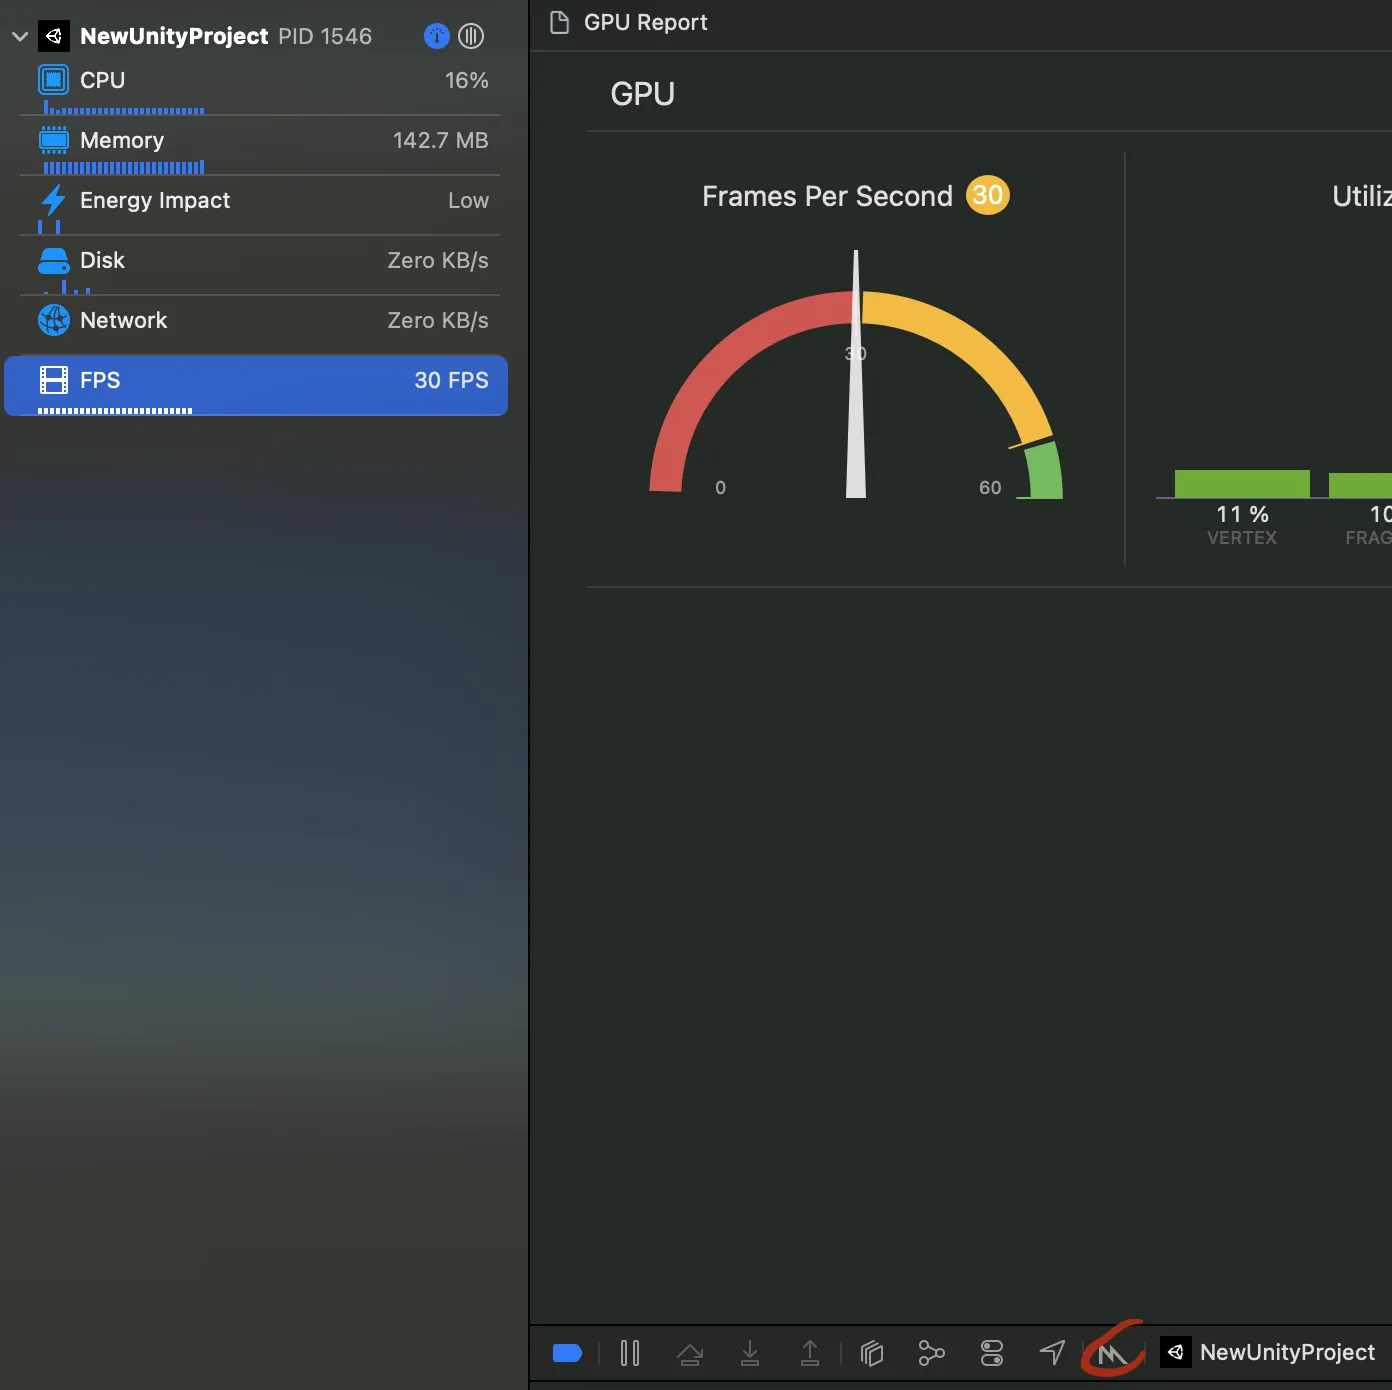Click the Step Over button
Screen dimensions: 1392x1390
[690, 1354]
